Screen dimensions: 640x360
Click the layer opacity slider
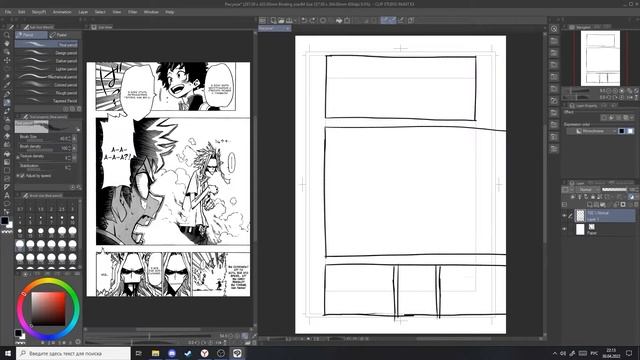(x=614, y=190)
